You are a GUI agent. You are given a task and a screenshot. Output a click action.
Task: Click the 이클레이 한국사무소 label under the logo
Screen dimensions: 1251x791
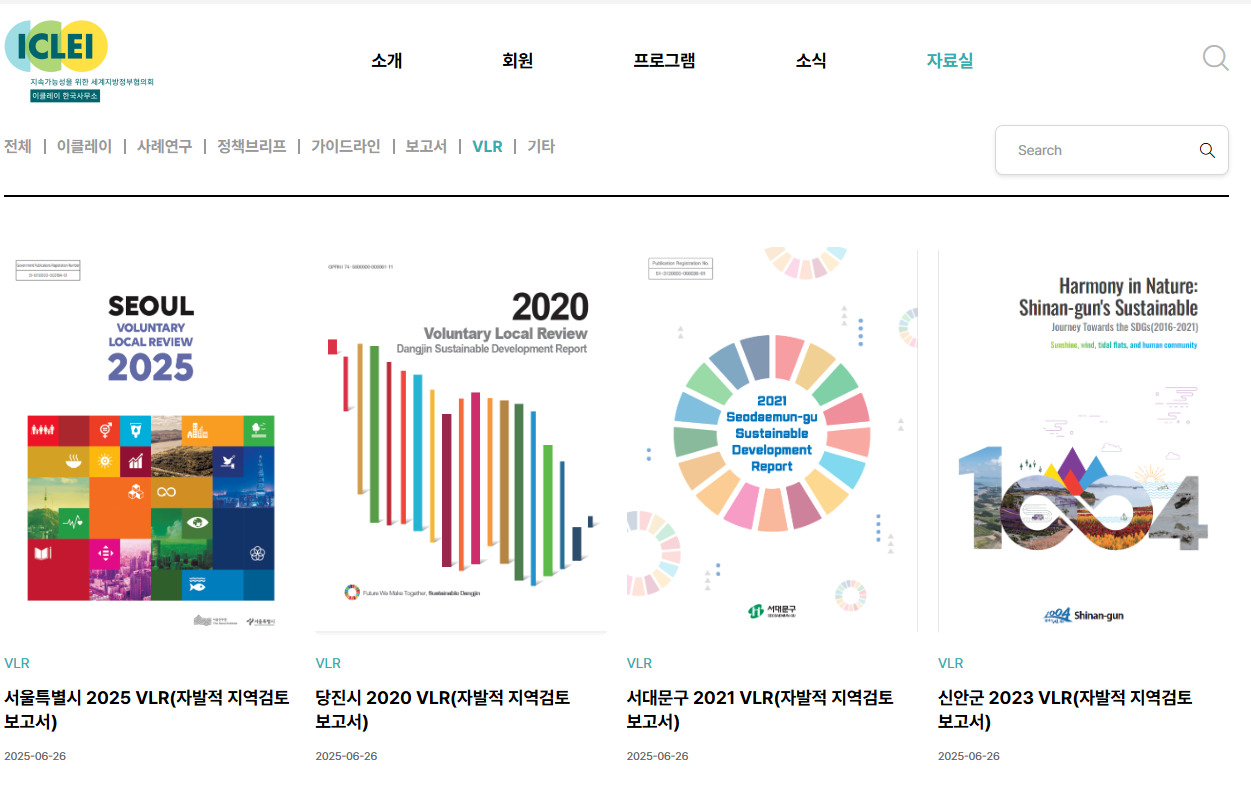click(x=65, y=96)
